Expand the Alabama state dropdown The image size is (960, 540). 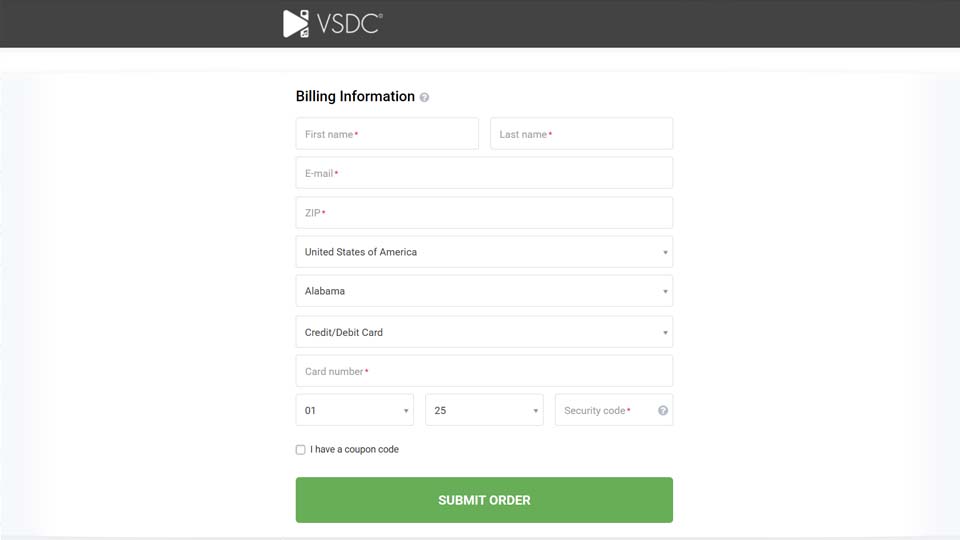pos(484,291)
